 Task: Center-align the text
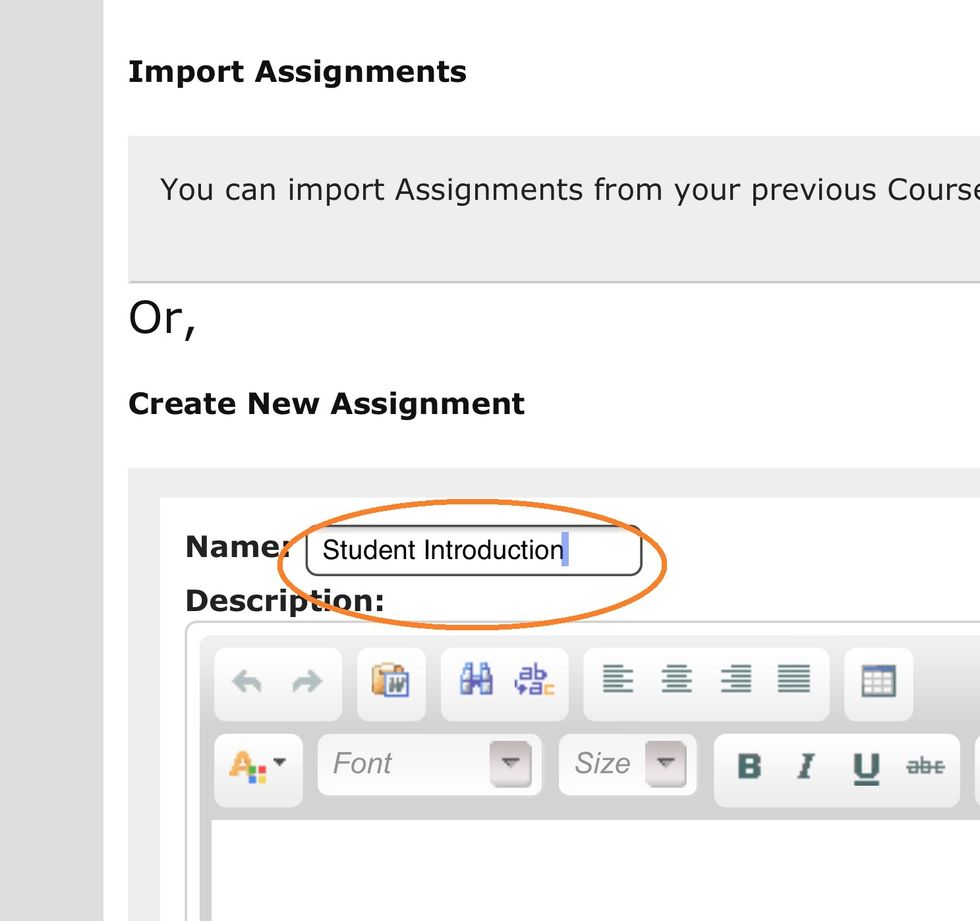tap(676, 679)
